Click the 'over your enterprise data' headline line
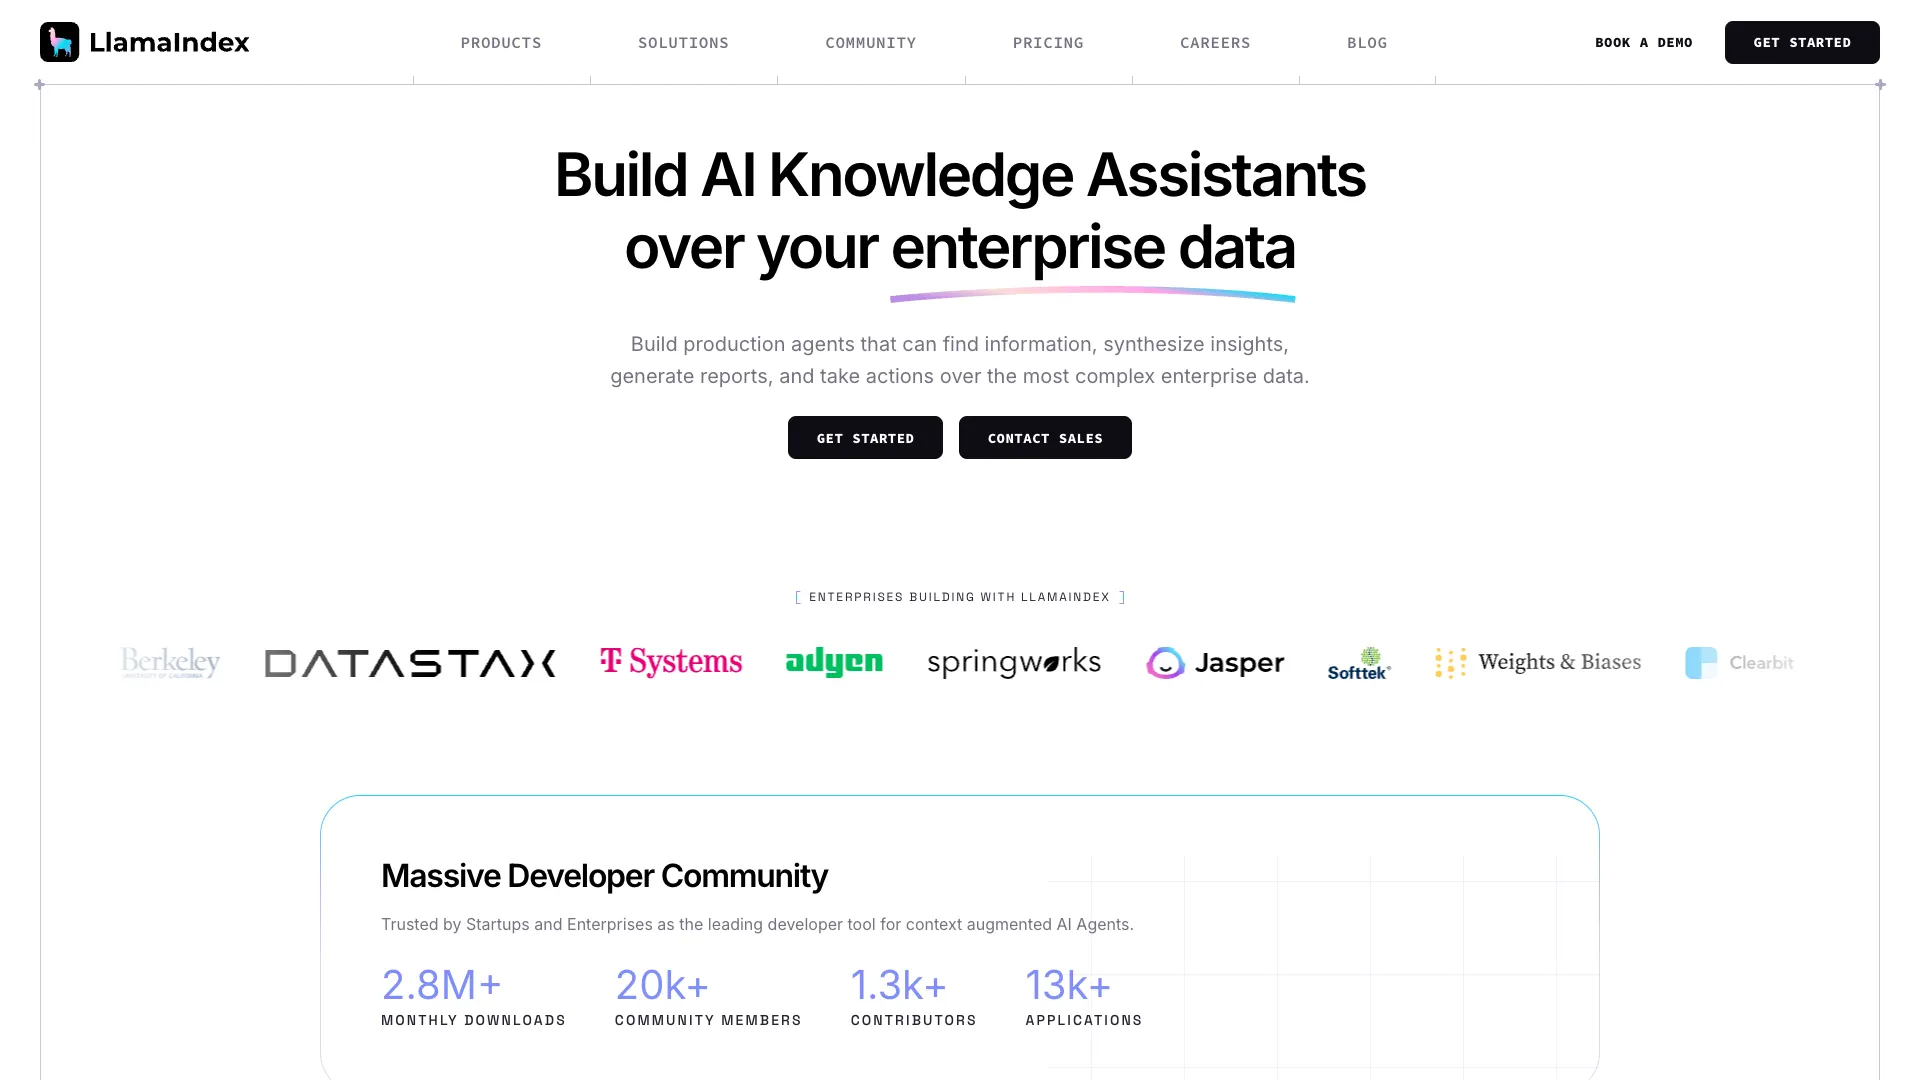 [x=960, y=248]
